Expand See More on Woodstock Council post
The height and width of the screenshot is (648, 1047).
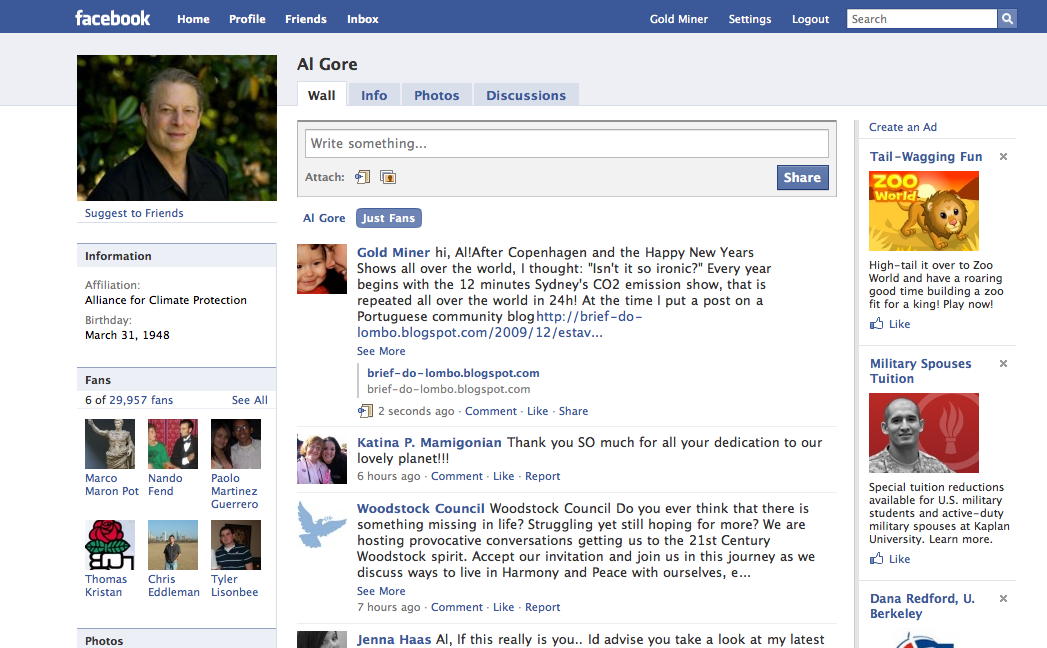pyautogui.click(x=381, y=591)
